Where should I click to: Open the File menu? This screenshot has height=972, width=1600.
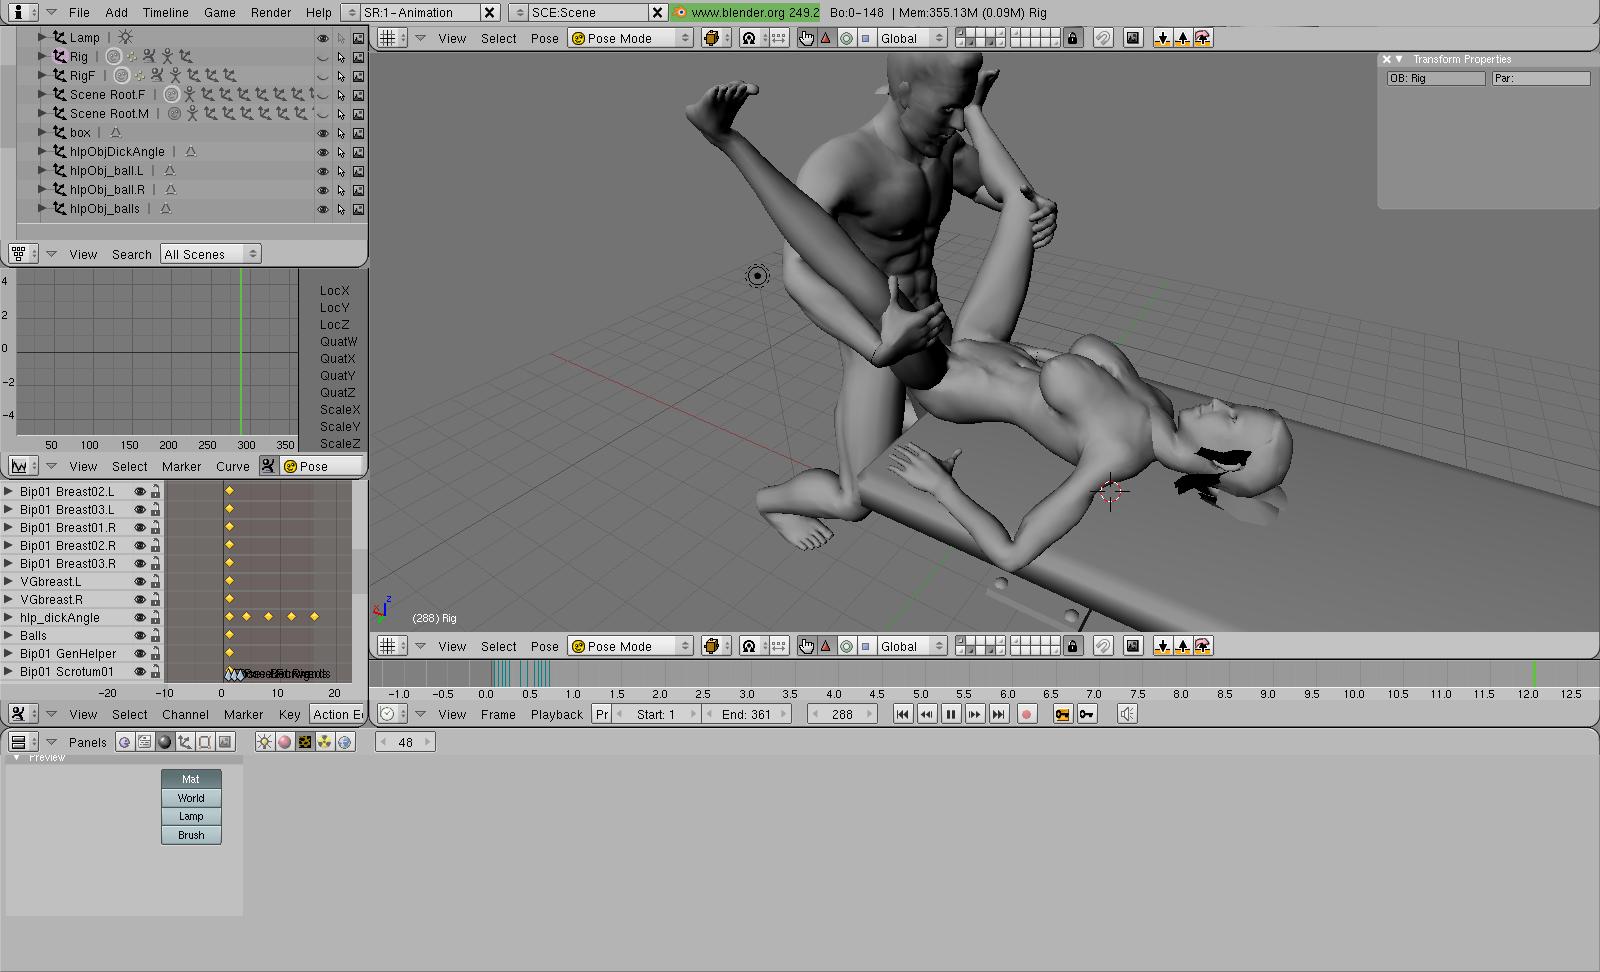point(79,12)
